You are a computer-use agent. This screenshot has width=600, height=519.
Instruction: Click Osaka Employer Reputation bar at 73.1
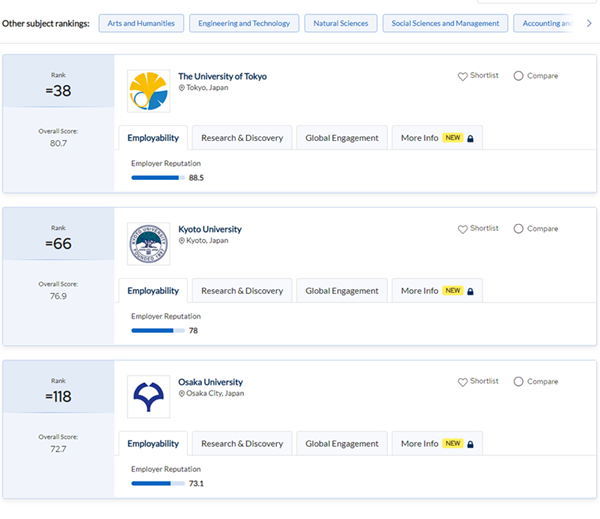tap(158, 483)
